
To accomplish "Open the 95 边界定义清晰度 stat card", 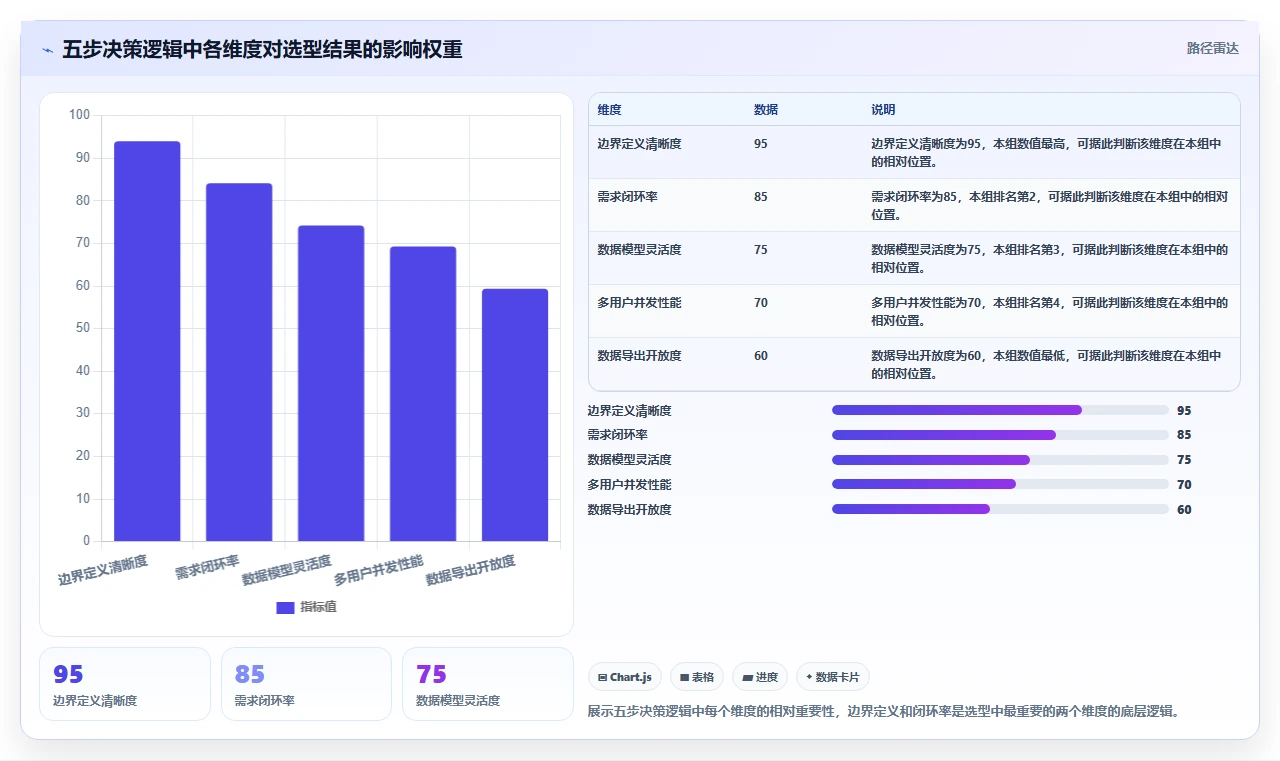I will pos(125,684).
